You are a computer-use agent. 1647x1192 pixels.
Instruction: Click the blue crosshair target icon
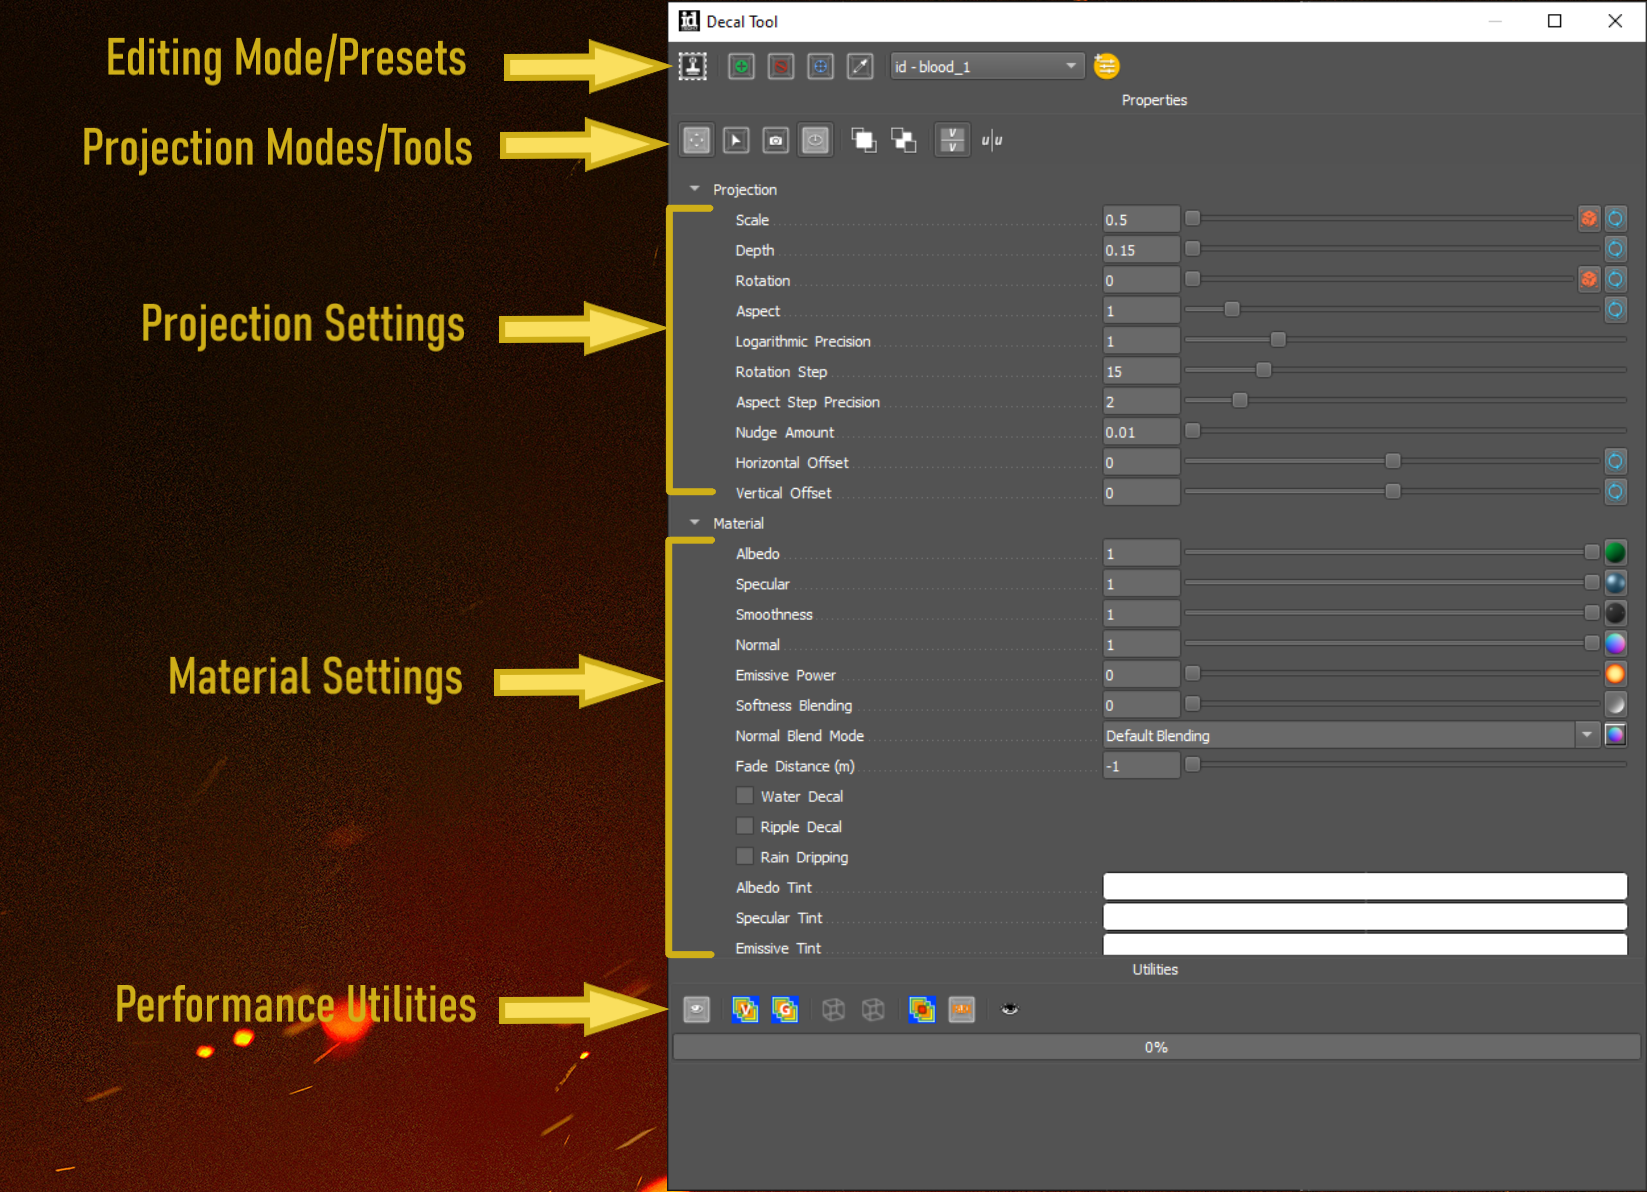tap(820, 67)
